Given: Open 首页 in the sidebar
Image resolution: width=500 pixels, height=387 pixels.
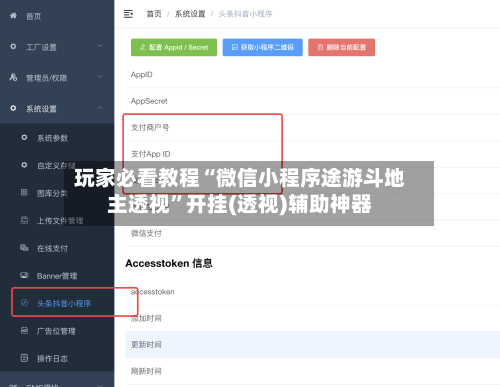Looking at the screenshot, I should point(33,16).
